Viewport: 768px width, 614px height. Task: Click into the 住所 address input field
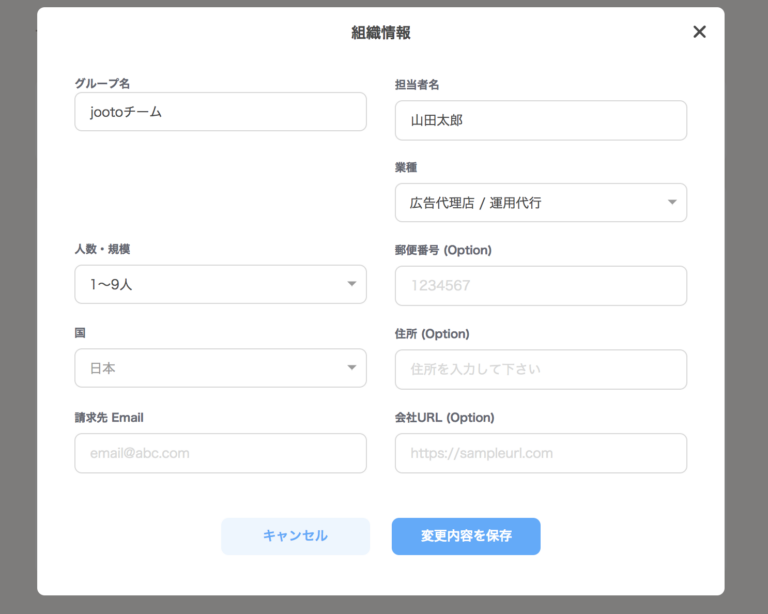540,369
